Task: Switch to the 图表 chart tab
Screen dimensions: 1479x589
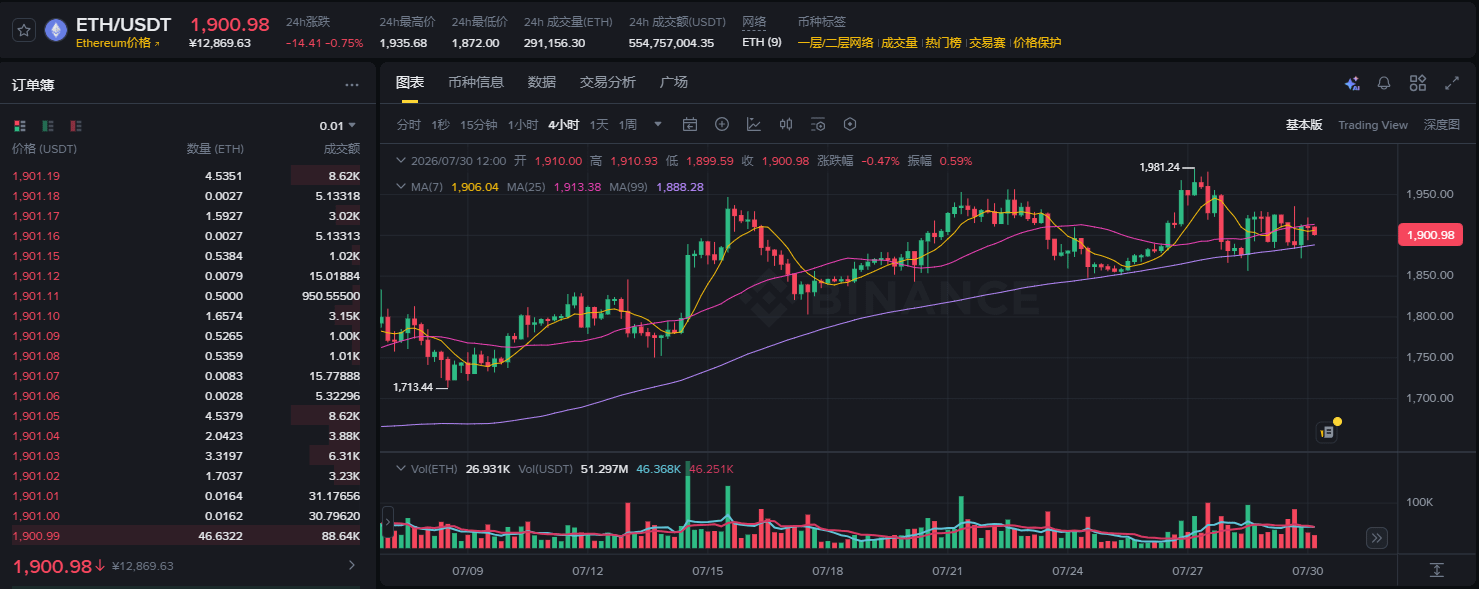Action: tap(410, 82)
